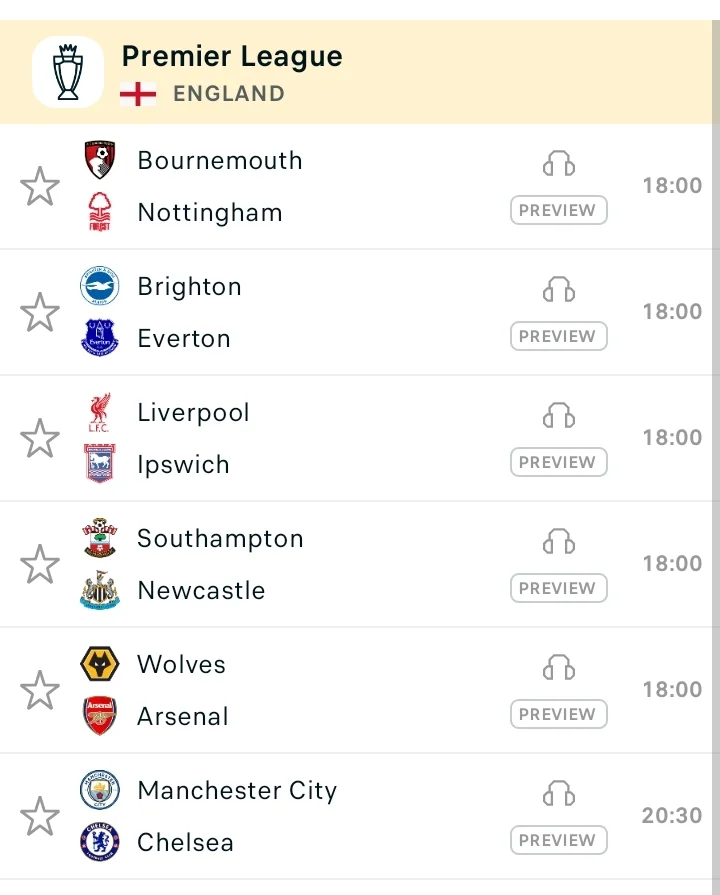Click PREVIEW button for Manchester City vs Chelsea
Image resolution: width=720 pixels, height=895 pixels.
[558, 840]
